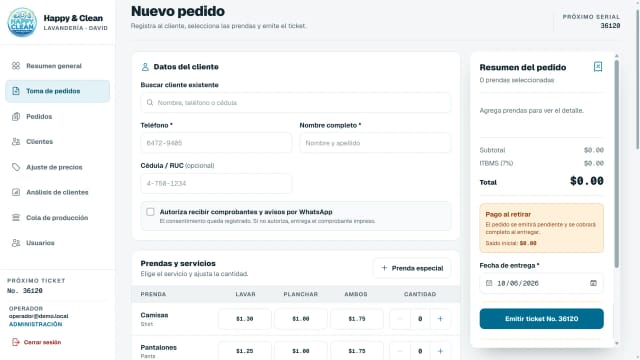The image size is (640, 360).
Task: Add a Prenda especial
Action: (412, 268)
